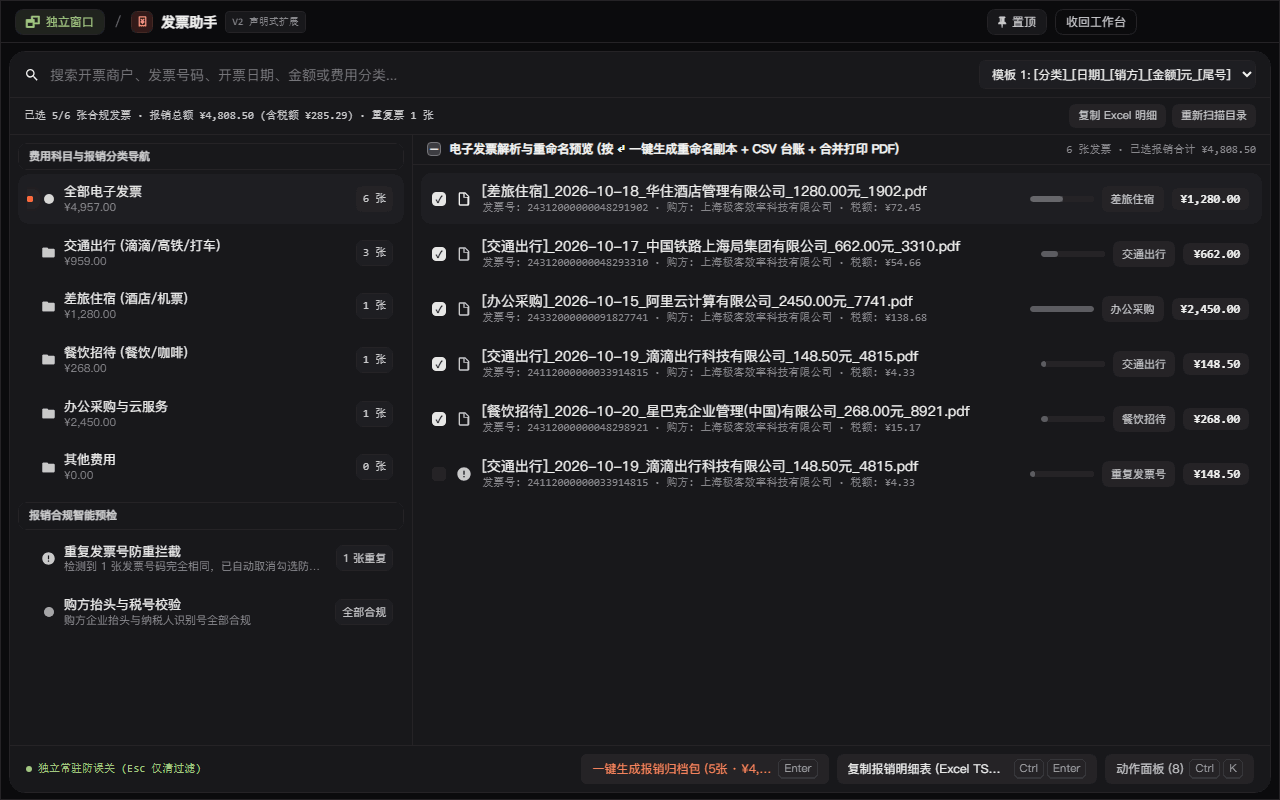The height and width of the screenshot is (800, 1280).
Task: Open the 动作面板 (8) button
Action: pyautogui.click(x=1179, y=769)
